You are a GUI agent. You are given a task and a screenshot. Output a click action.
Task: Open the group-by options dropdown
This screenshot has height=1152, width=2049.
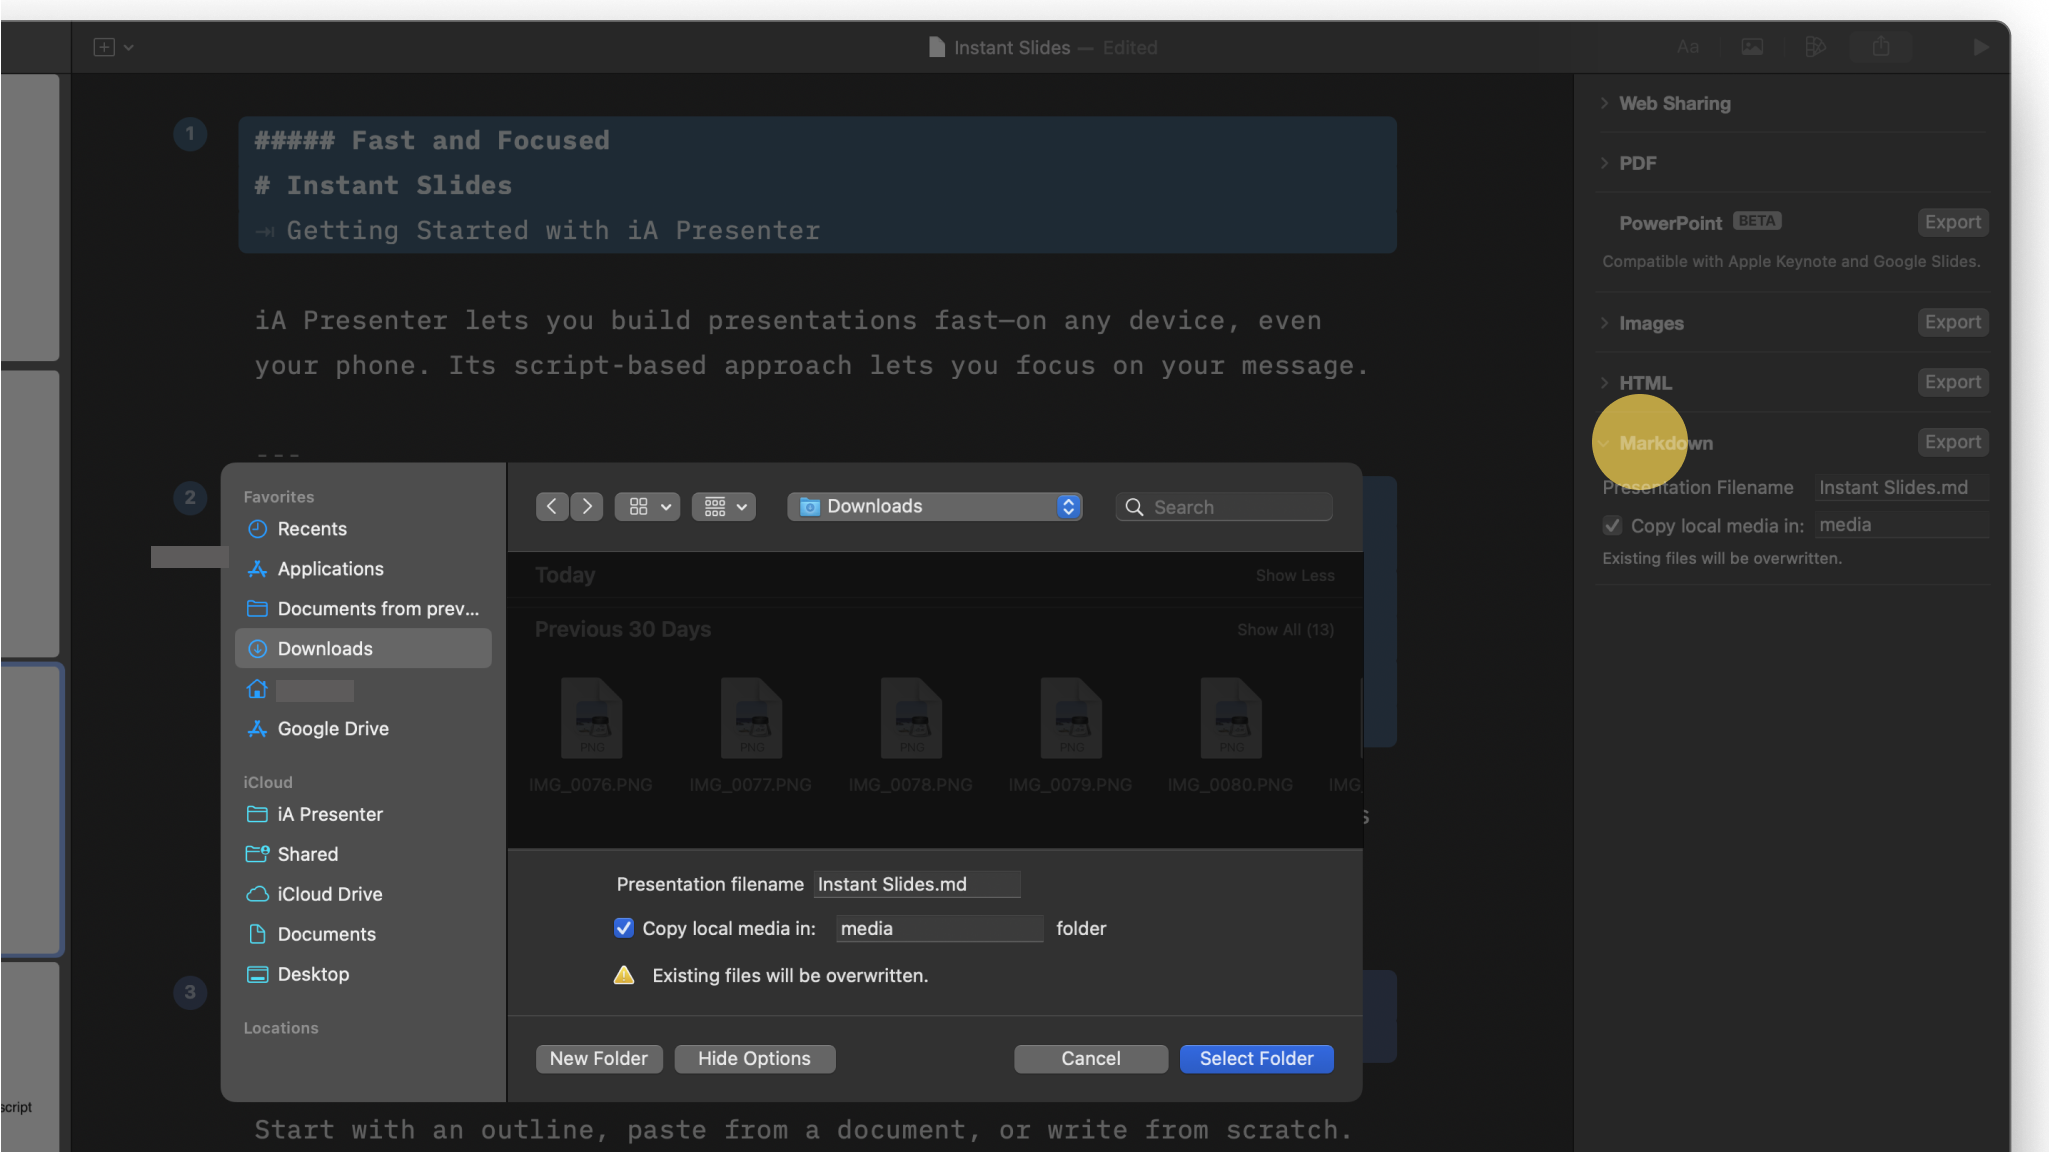(x=724, y=507)
